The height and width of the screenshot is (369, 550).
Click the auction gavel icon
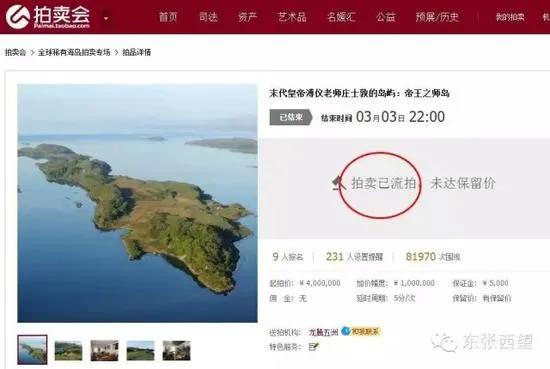pyautogui.click(x=340, y=183)
